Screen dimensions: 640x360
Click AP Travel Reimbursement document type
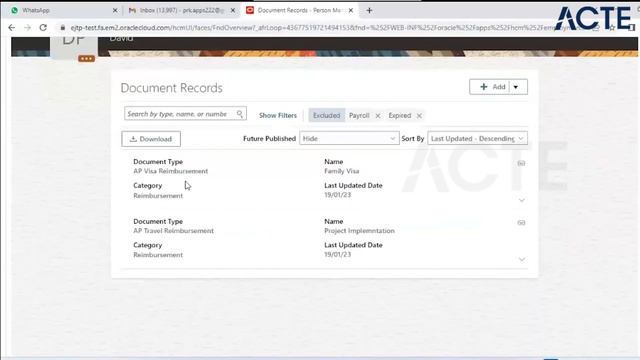(x=173, y=231)
